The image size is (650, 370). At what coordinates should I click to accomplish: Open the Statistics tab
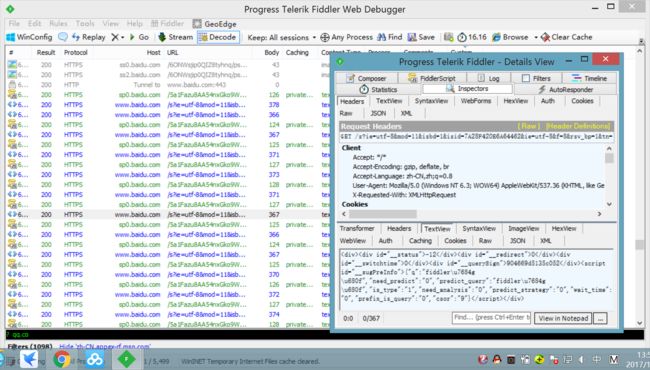click(x=378, y=89)
